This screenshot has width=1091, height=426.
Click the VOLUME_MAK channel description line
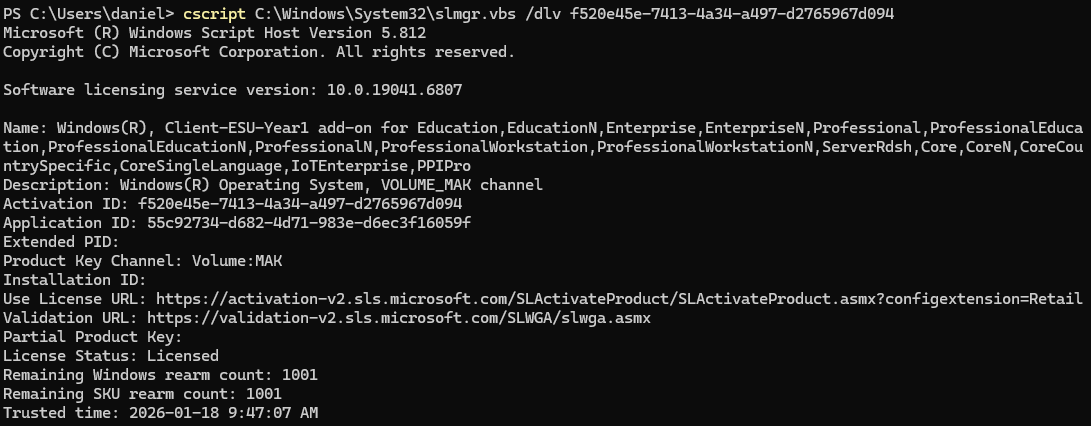pos(273,185)
